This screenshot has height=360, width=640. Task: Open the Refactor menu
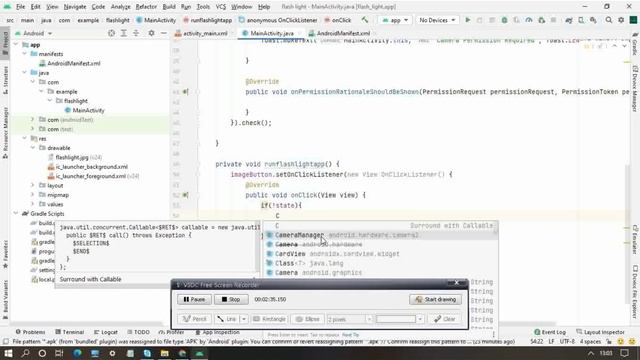(x=146, y=7)
